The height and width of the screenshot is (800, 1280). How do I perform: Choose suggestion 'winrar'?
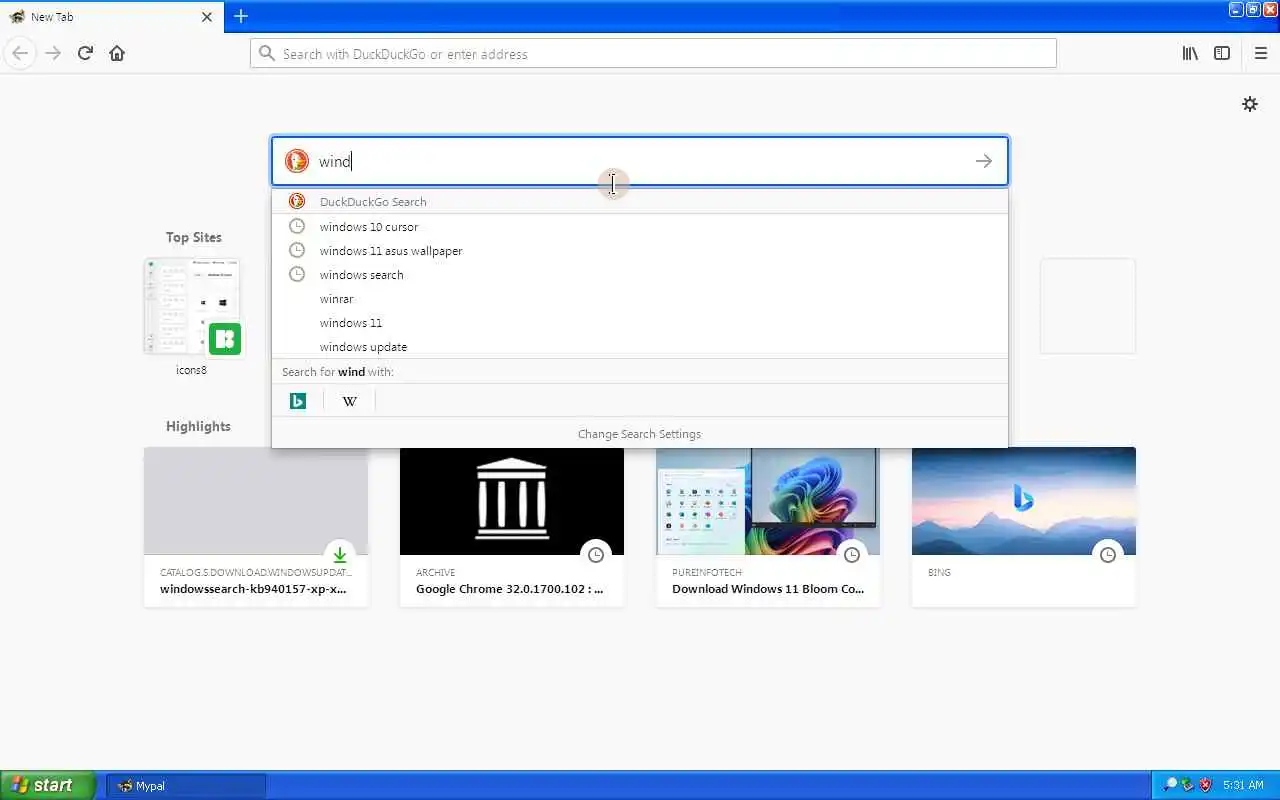click(x=640, y=299)
